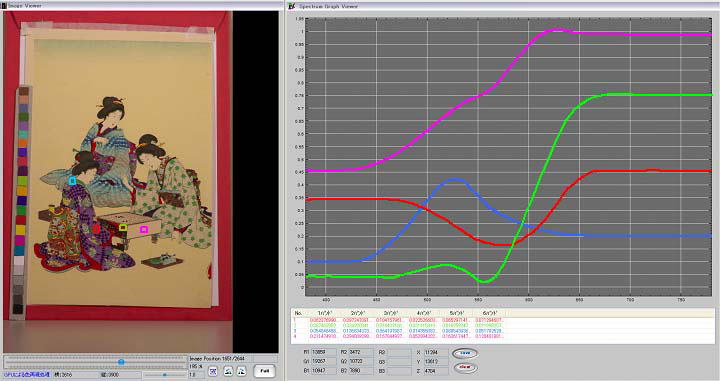Click the small zoom slider below the image
Screen dimensions: 720x381
pyautogui.click(x=164, y=375)
